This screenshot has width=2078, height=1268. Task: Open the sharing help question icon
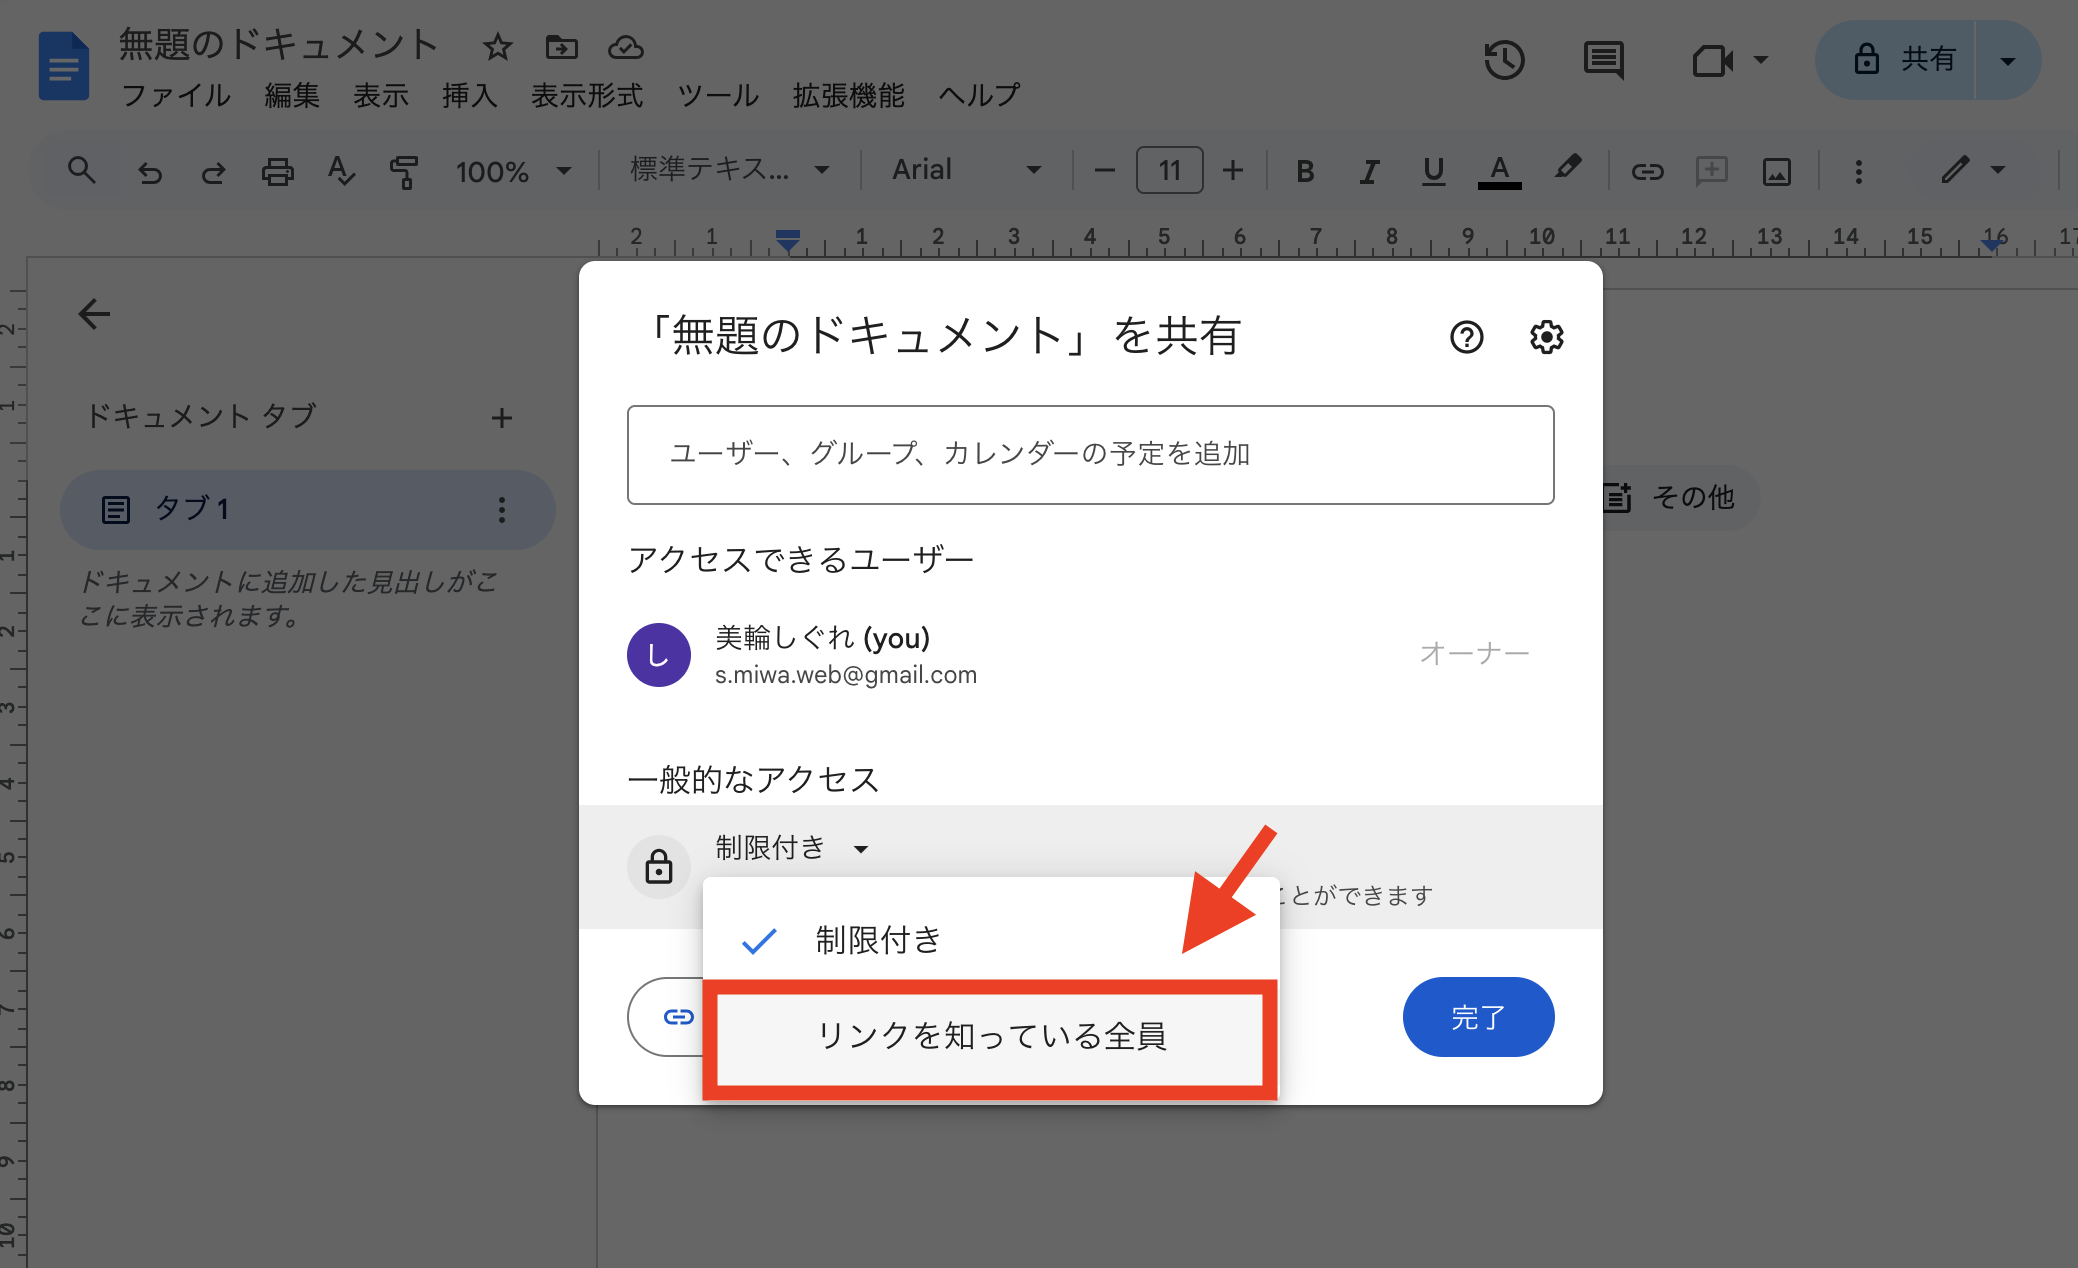click(1466, 338)
